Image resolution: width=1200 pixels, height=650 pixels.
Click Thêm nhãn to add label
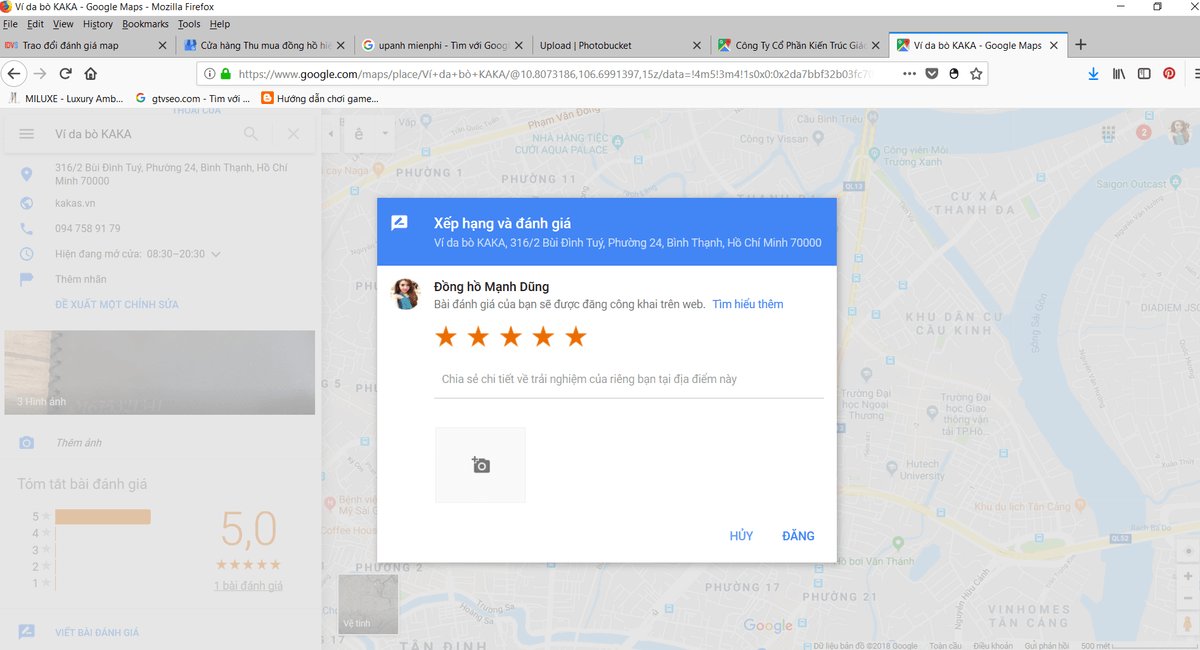(81, 279)
